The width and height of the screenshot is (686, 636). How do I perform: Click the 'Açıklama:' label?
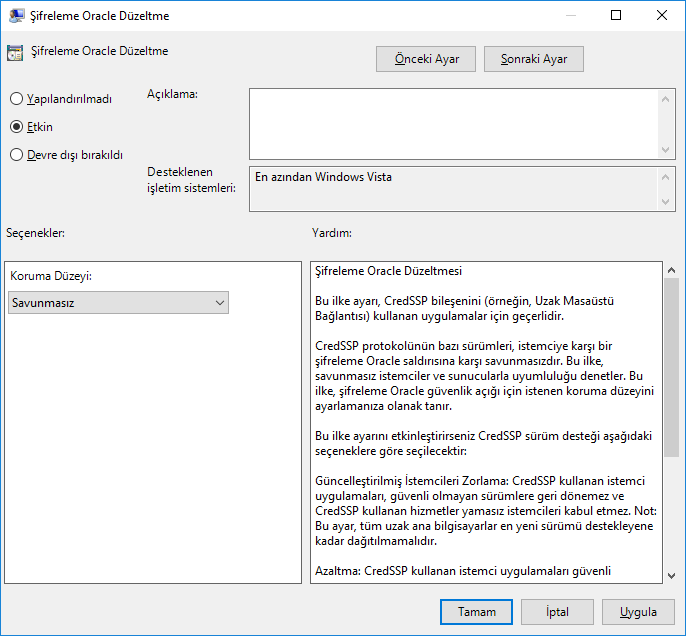172,94
